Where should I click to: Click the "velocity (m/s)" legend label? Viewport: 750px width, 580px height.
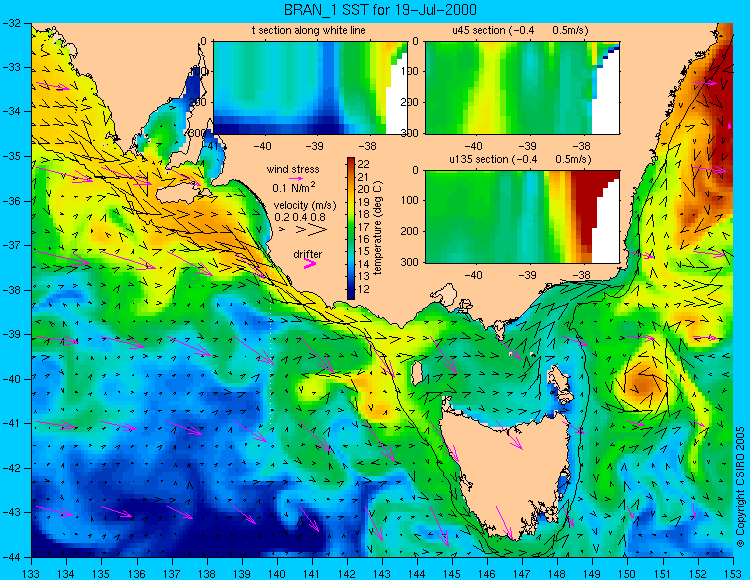(305, 205)
